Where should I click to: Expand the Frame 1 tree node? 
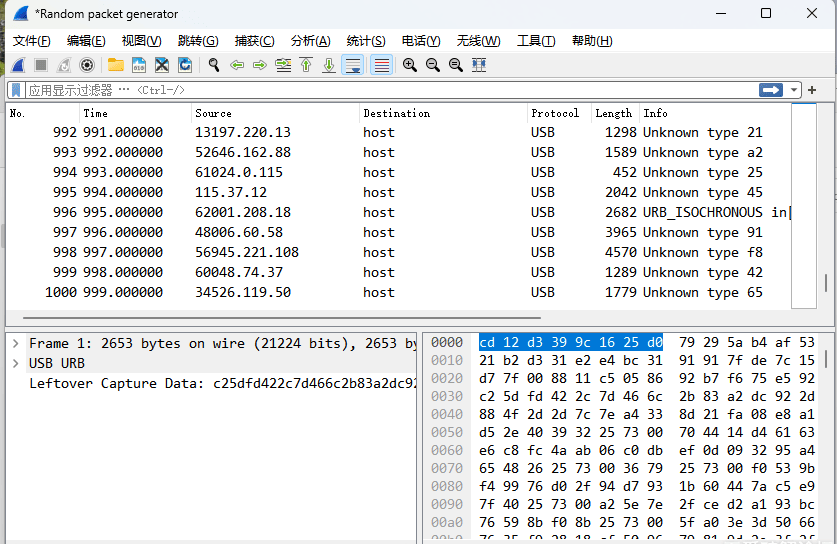click(x=16, y=343)
